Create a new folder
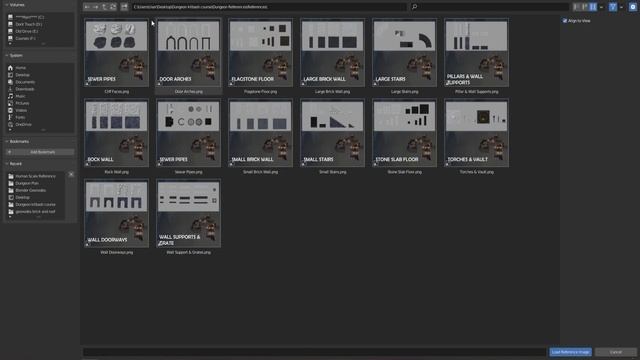This screenshot has width=640, height=360. coord(124,7)
